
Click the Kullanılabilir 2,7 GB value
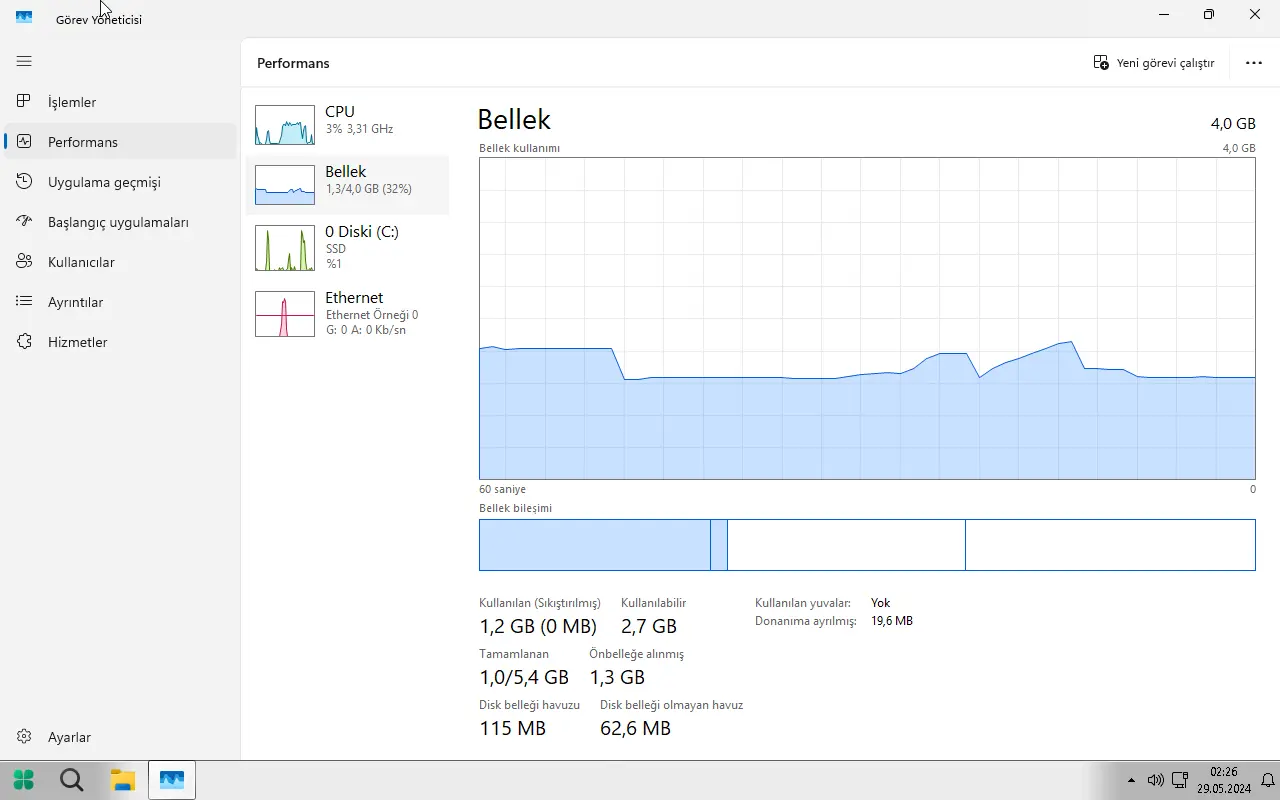pos(649,627)
